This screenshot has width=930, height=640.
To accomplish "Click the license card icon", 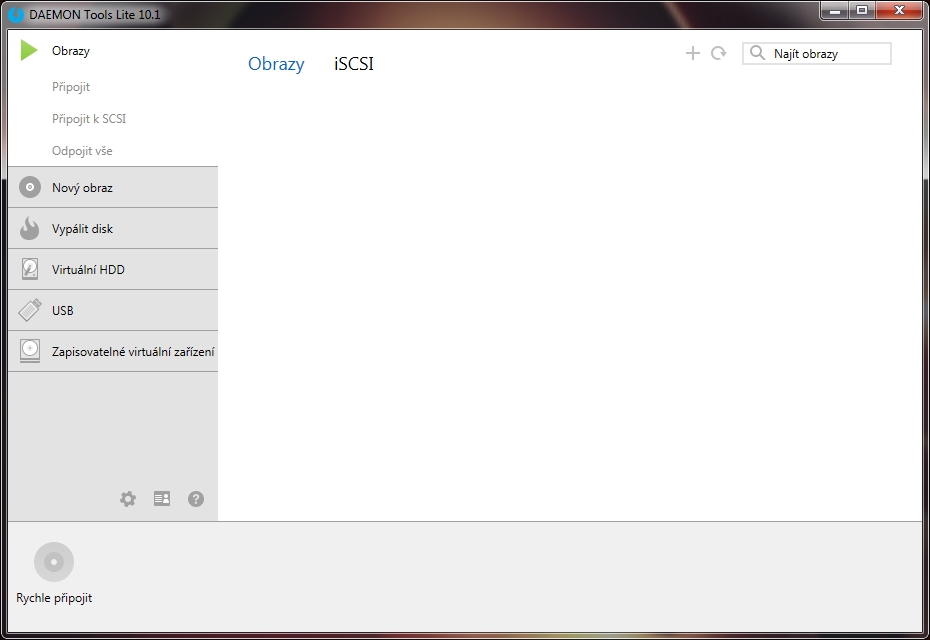I will click(x=162, y=498).
